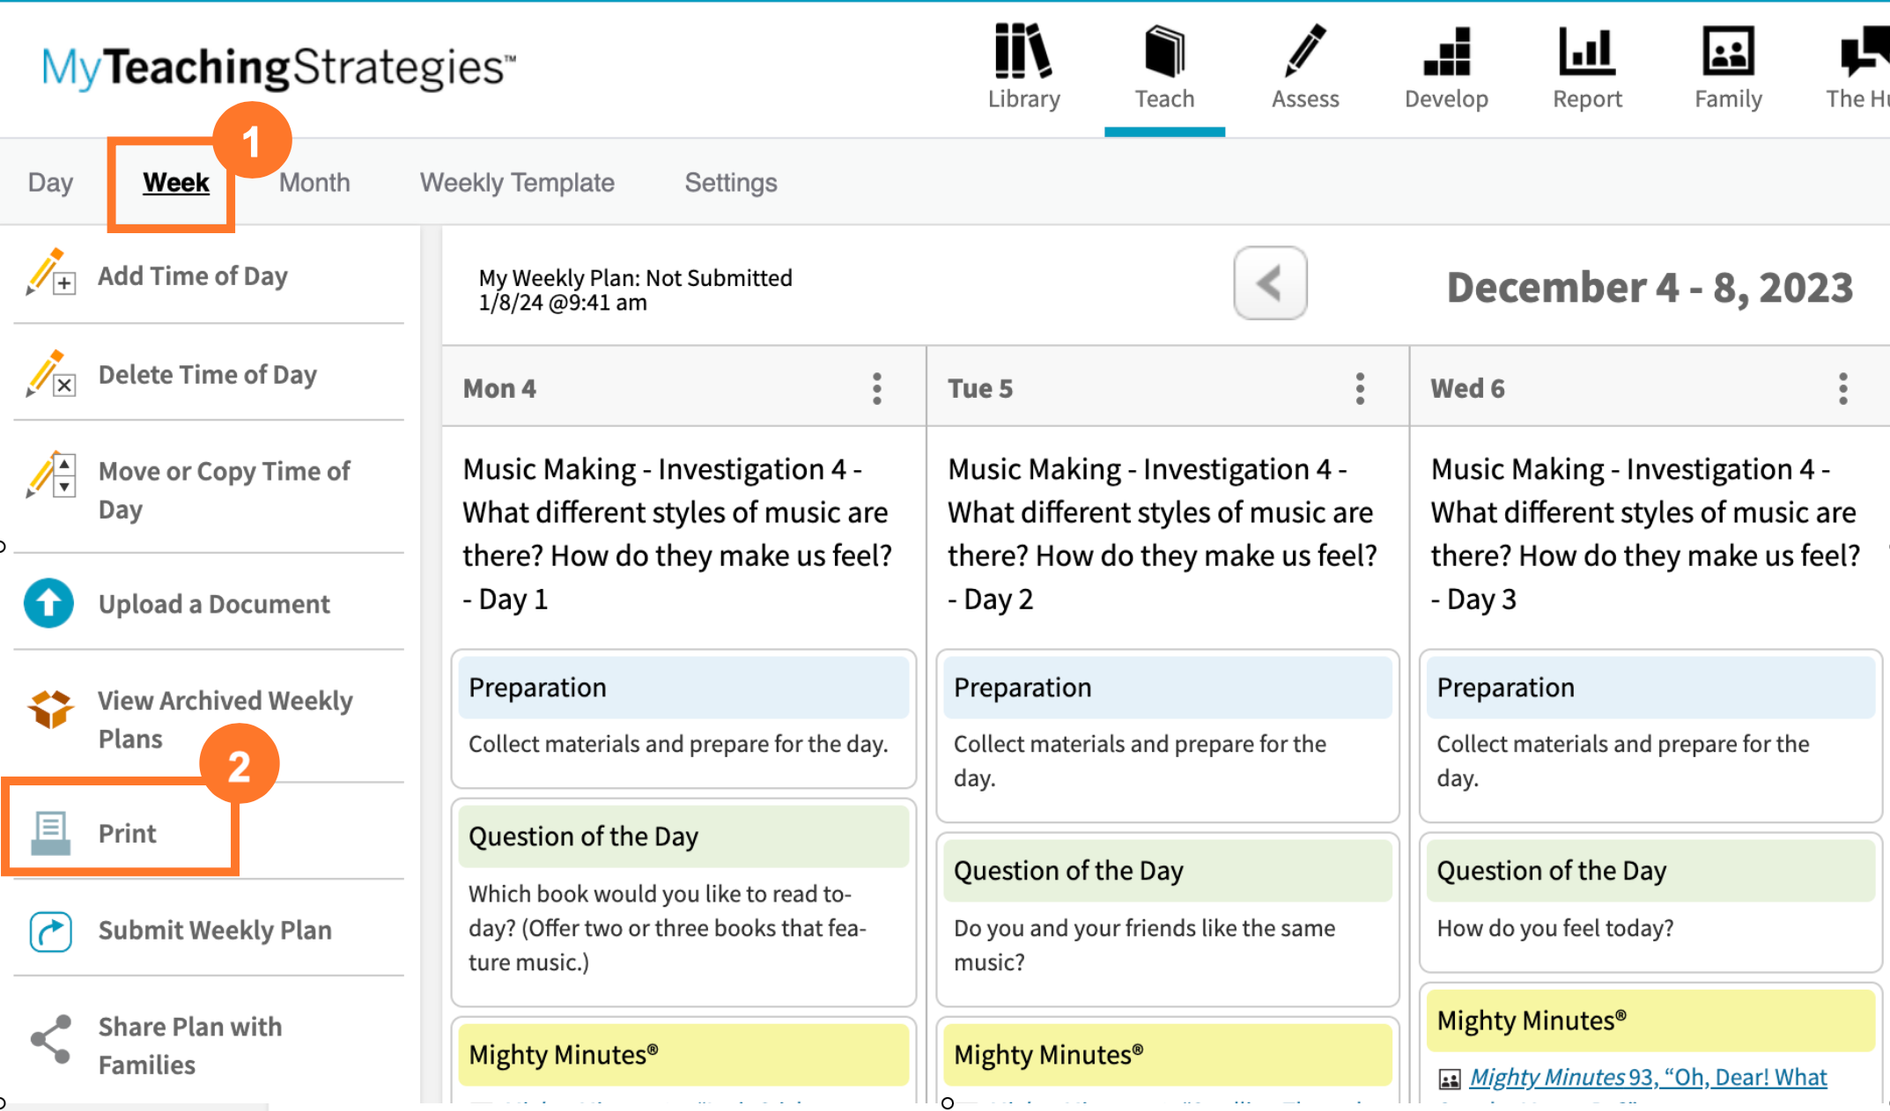Open the Weekly Template tab
This screenshot has height=1111, width=1890.
tap(516, 182)
